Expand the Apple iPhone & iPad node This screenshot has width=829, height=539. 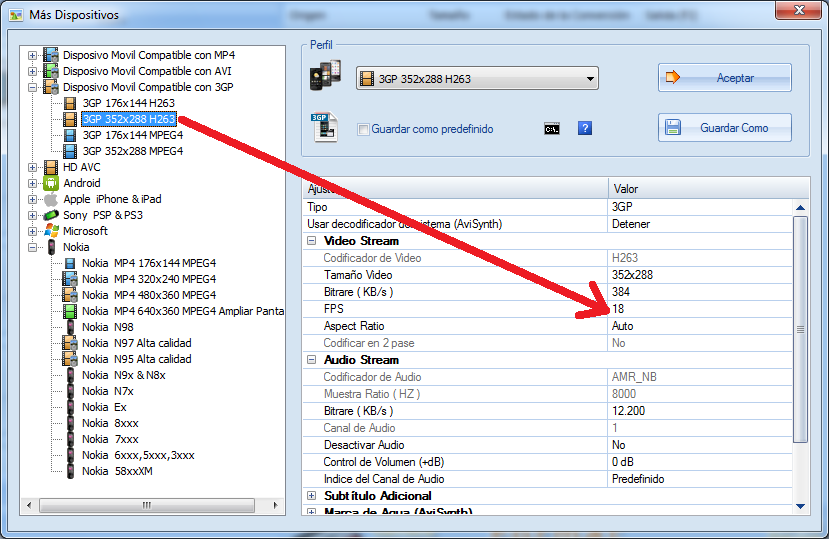(x=32, y=199)
